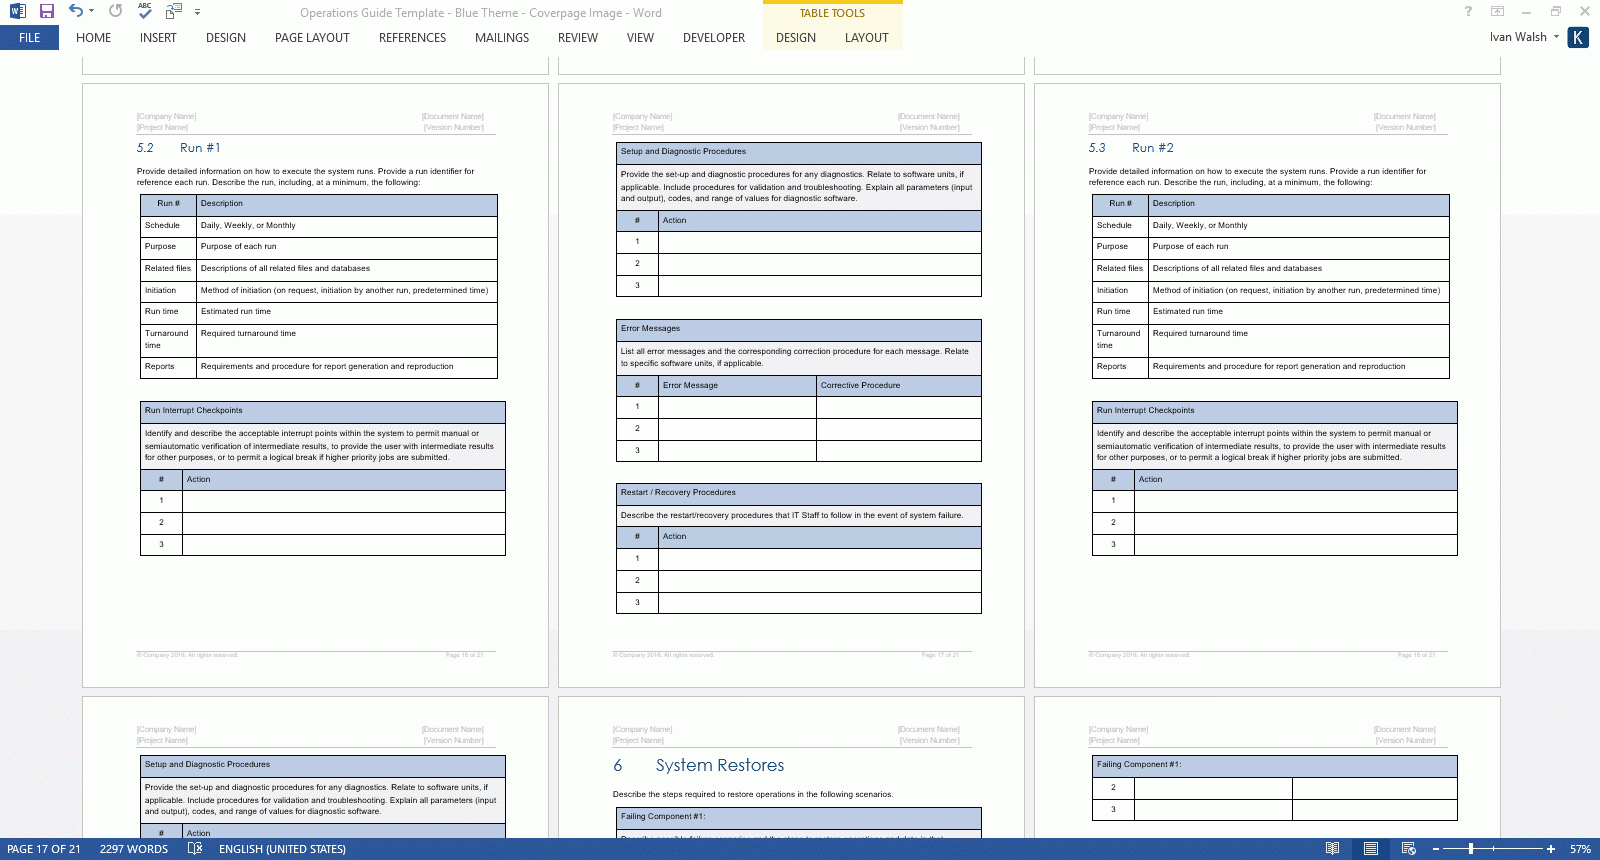The height and width of the screenshot is (860, 1600).
Task: Expand the Undo history dropdown arrow
Action: 92,11
